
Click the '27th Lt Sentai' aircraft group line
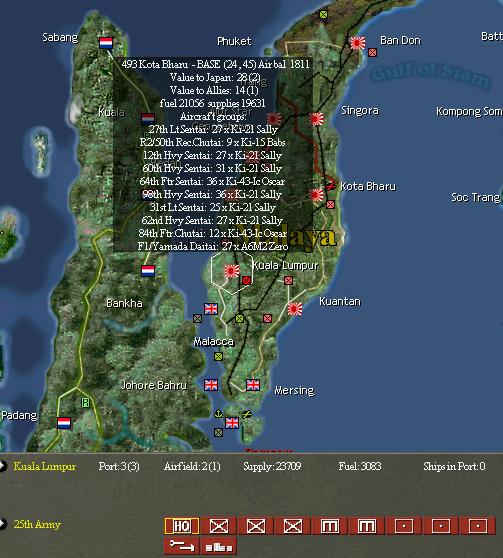coord(213,129)
